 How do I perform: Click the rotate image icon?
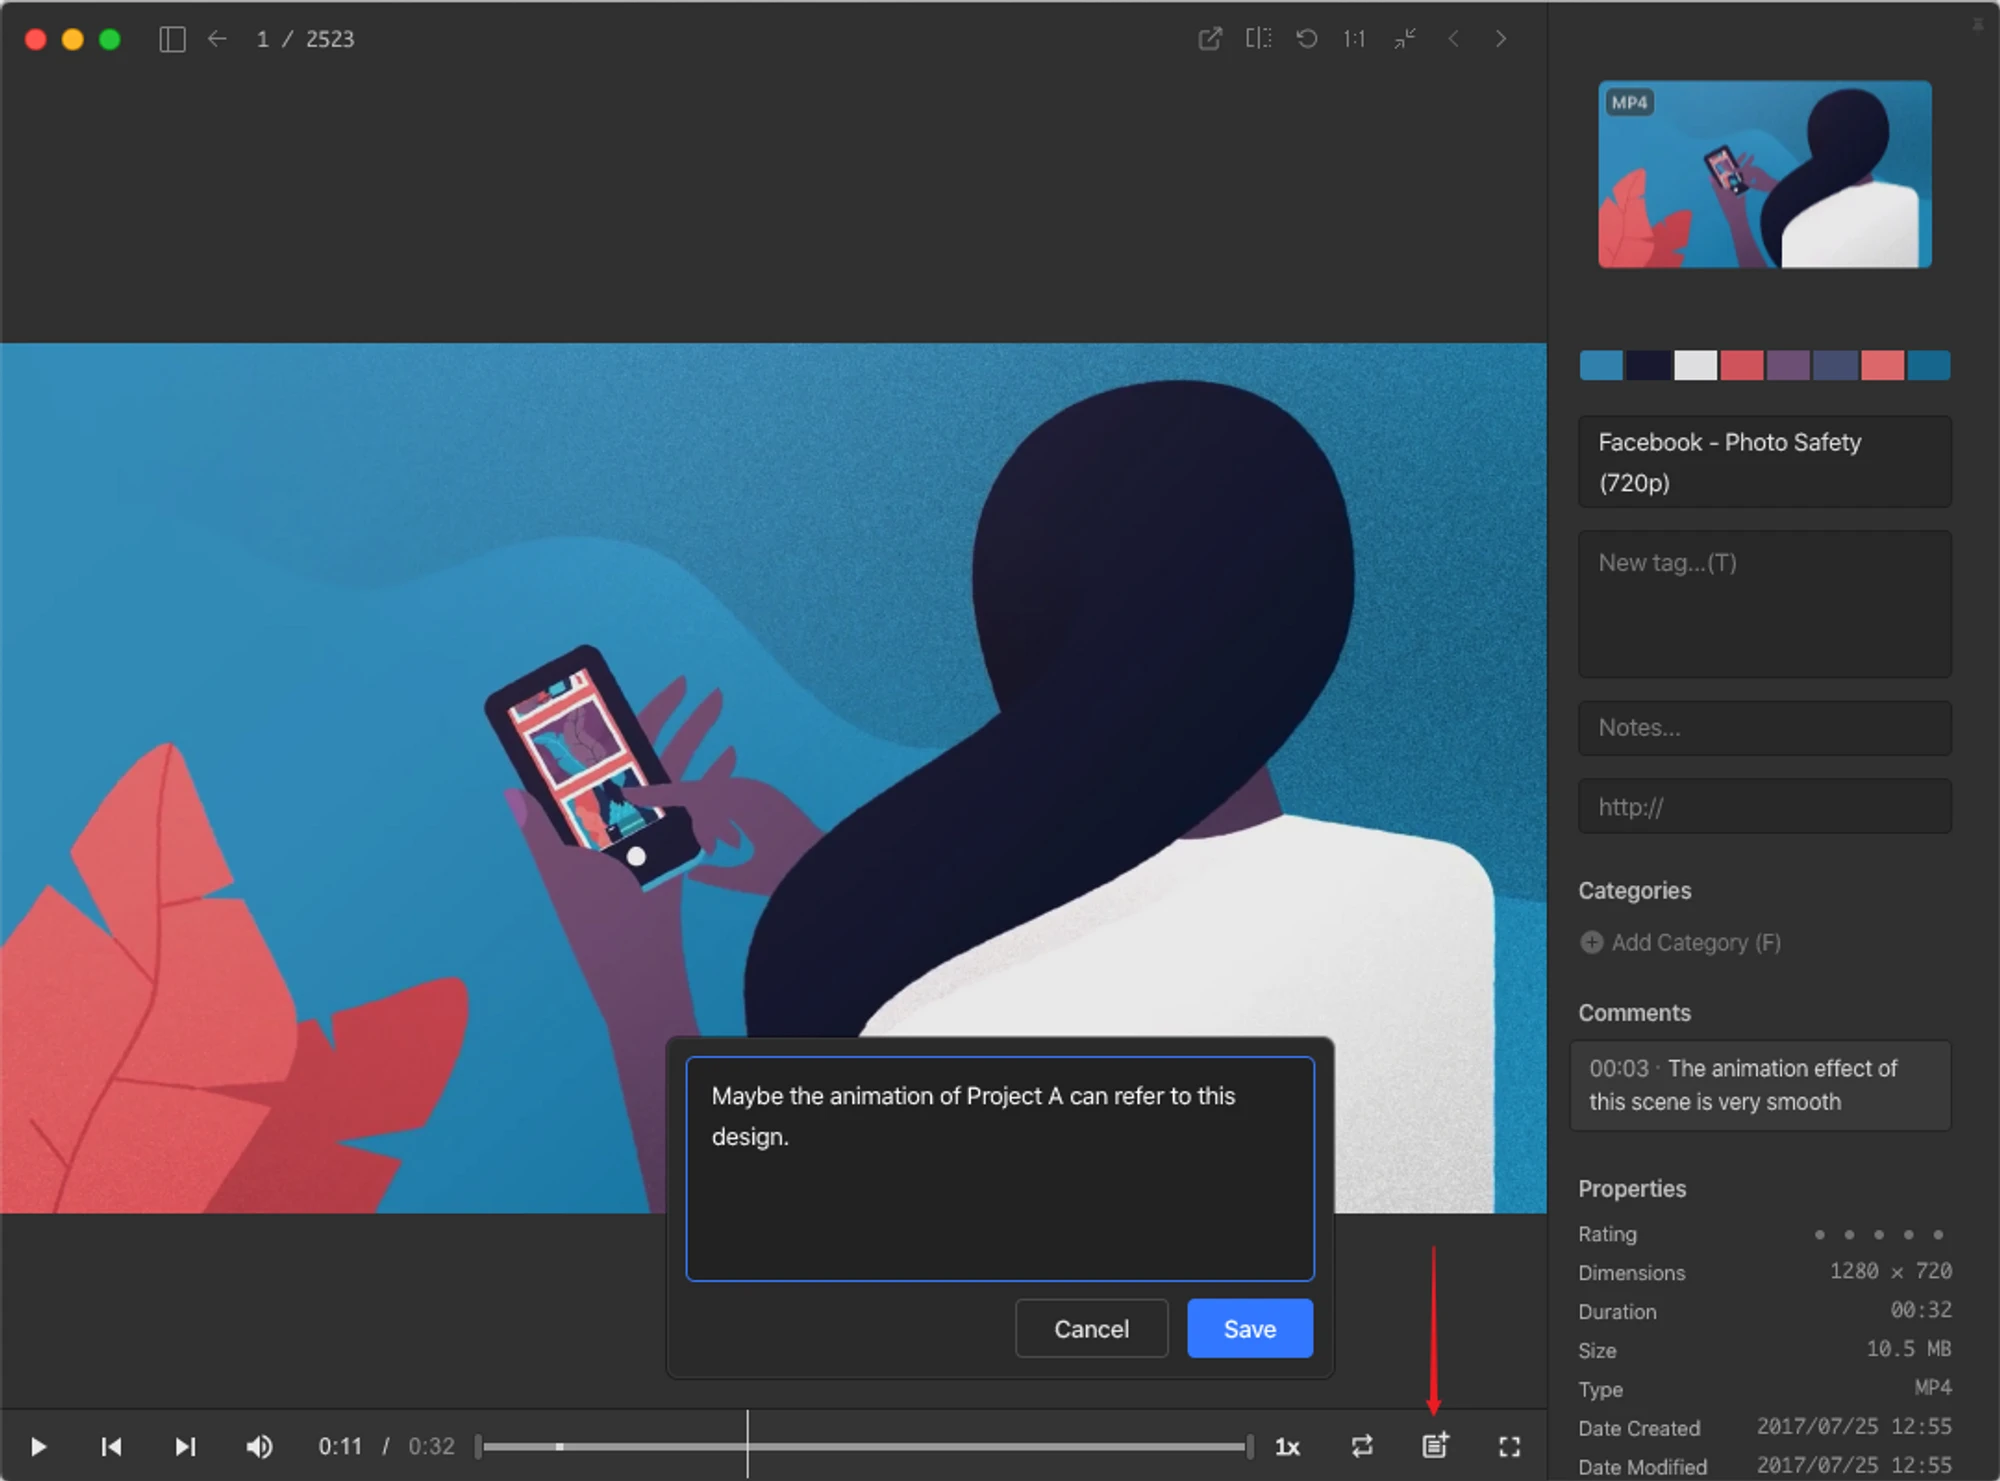(1307, 38)
